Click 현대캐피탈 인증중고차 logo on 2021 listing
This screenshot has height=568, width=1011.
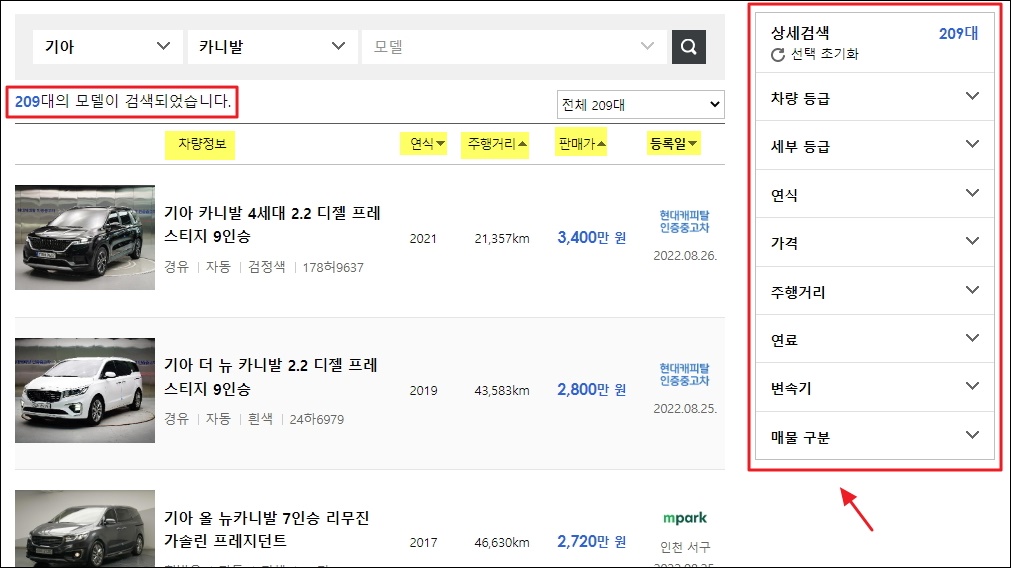pyautogui.click(x=684, y=221)
